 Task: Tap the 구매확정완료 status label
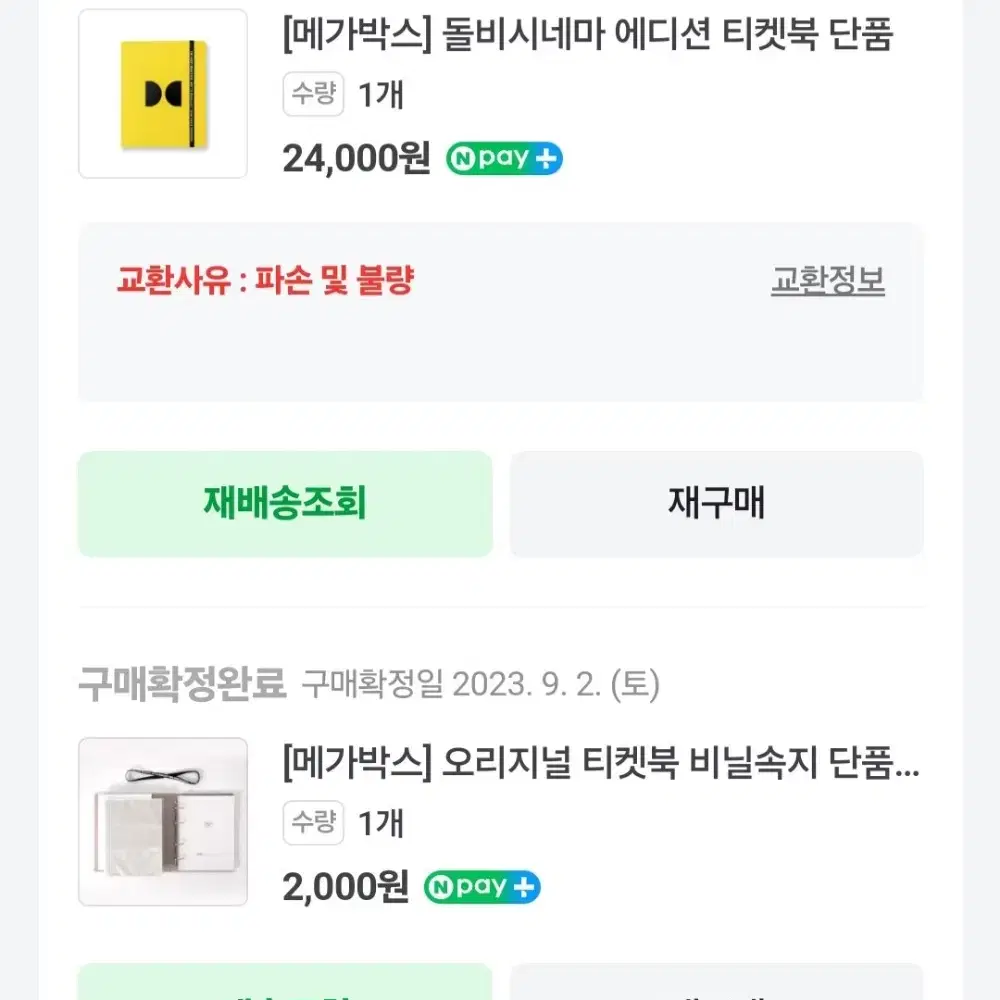pos(182,684)
